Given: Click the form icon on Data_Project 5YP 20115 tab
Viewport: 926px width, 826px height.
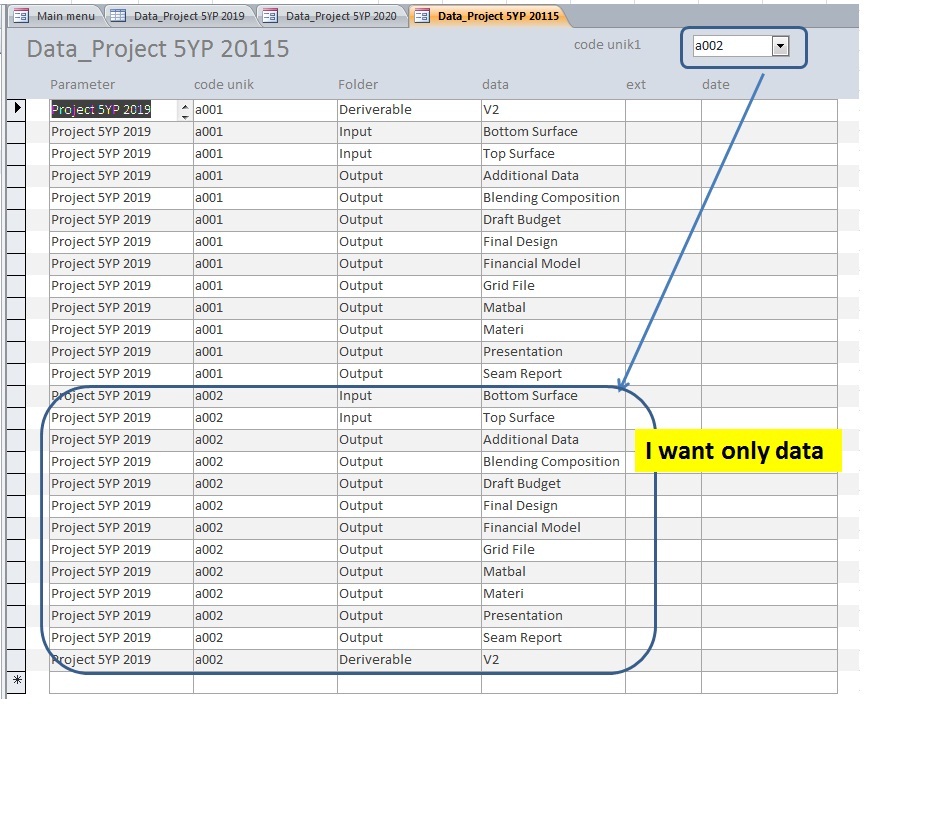Looking at the screenshot, I should click(422, 16).
